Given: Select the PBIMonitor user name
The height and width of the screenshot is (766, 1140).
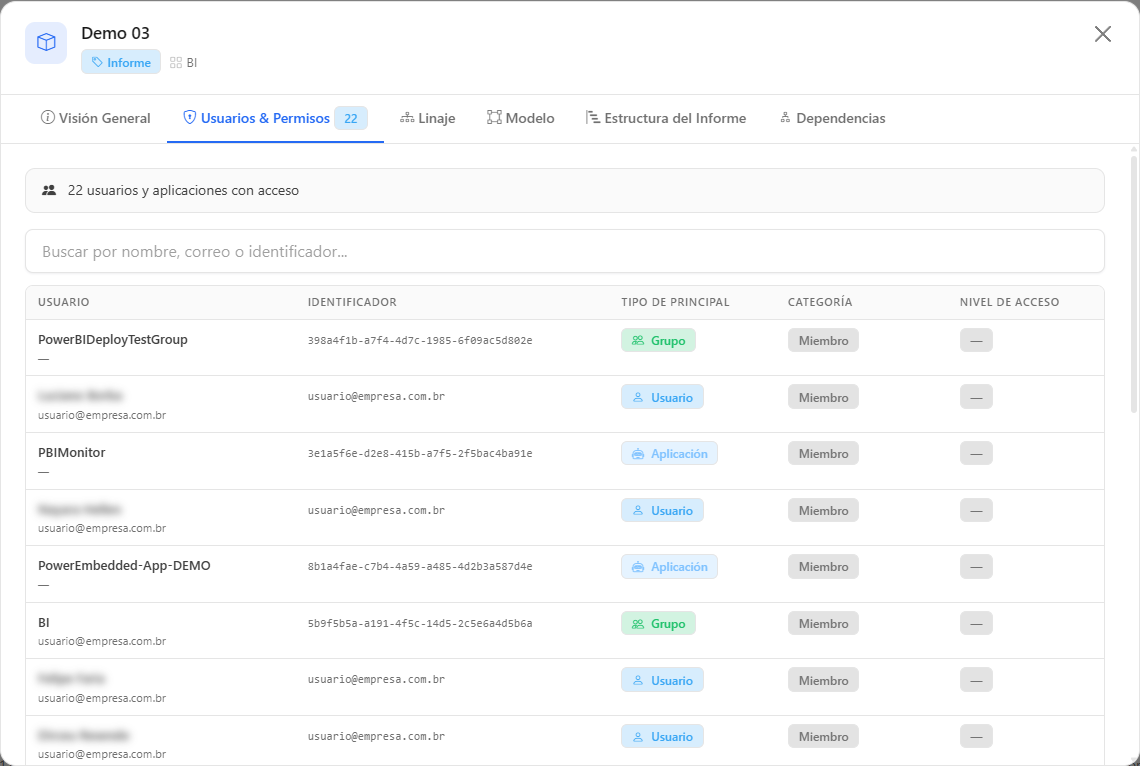Looking at the screenshot, I should tap(71, 453).
